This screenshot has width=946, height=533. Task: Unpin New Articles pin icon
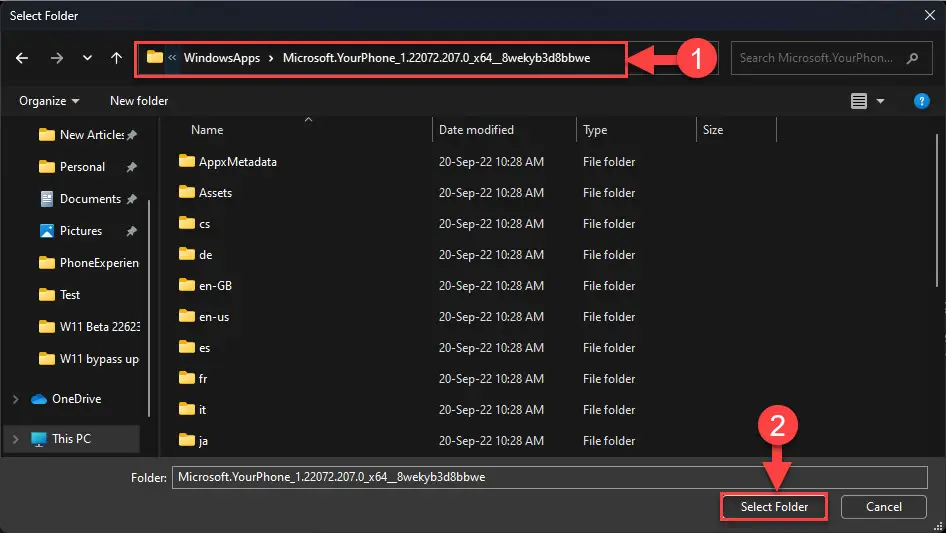point(132,135)
